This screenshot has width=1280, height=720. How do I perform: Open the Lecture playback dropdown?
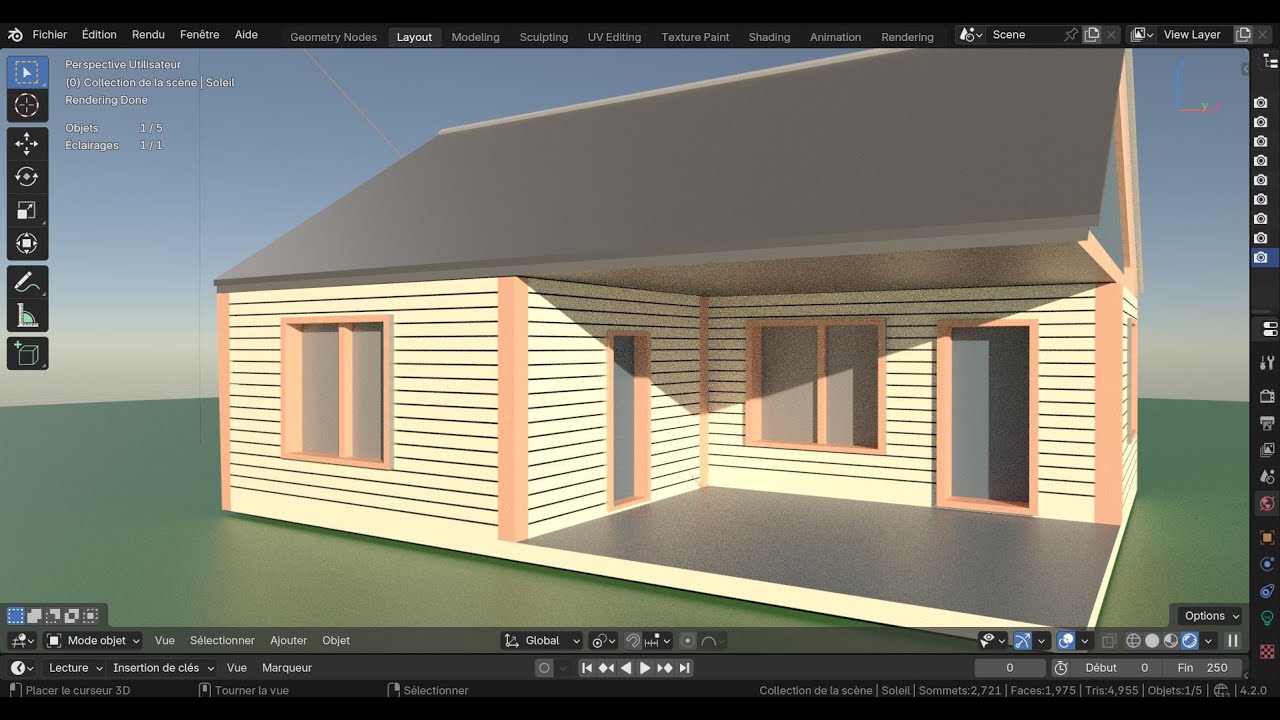pyautogui.click(x=75, y=668)
